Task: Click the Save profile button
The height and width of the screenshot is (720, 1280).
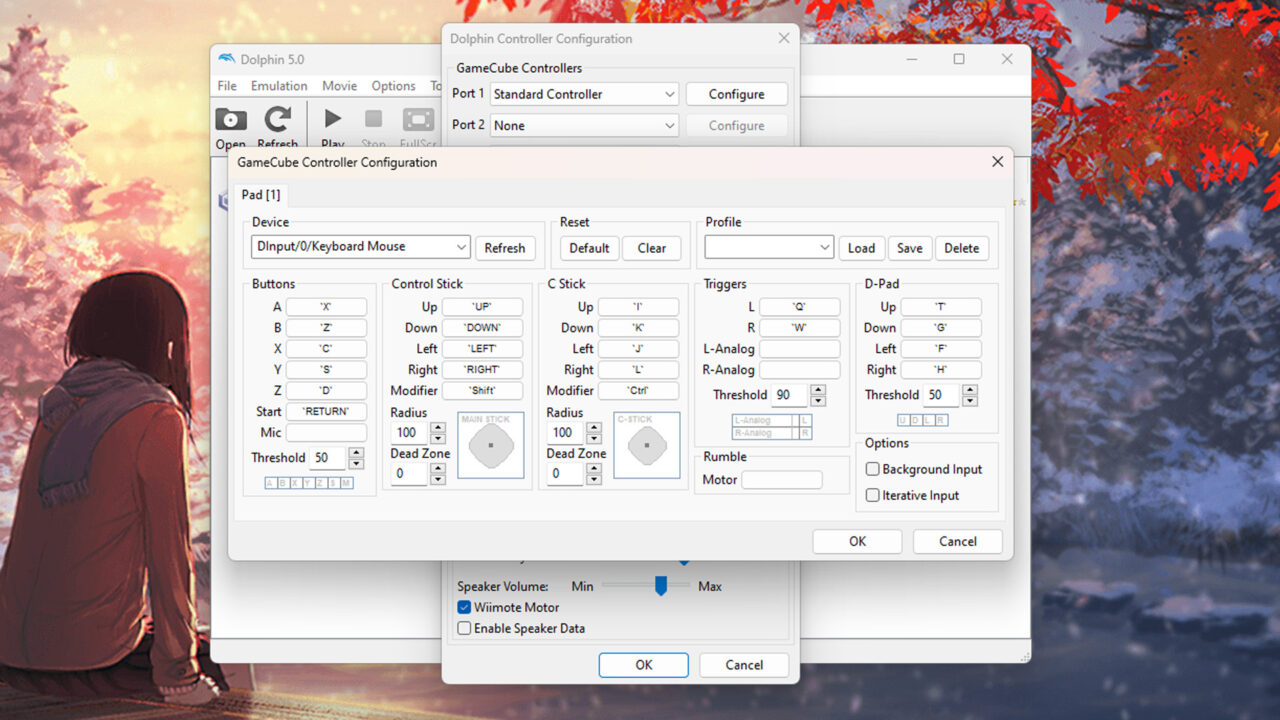Action: [x=909, y=248]
